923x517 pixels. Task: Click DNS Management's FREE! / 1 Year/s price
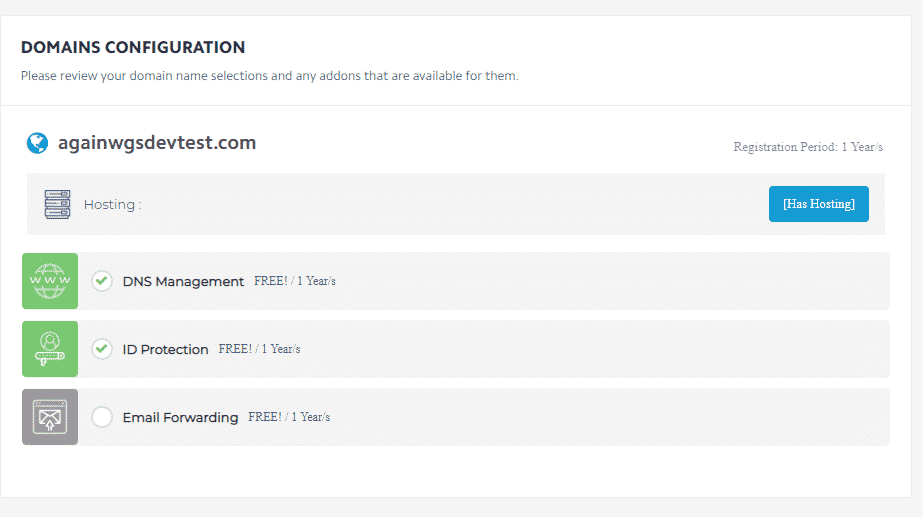click(295, 281)
